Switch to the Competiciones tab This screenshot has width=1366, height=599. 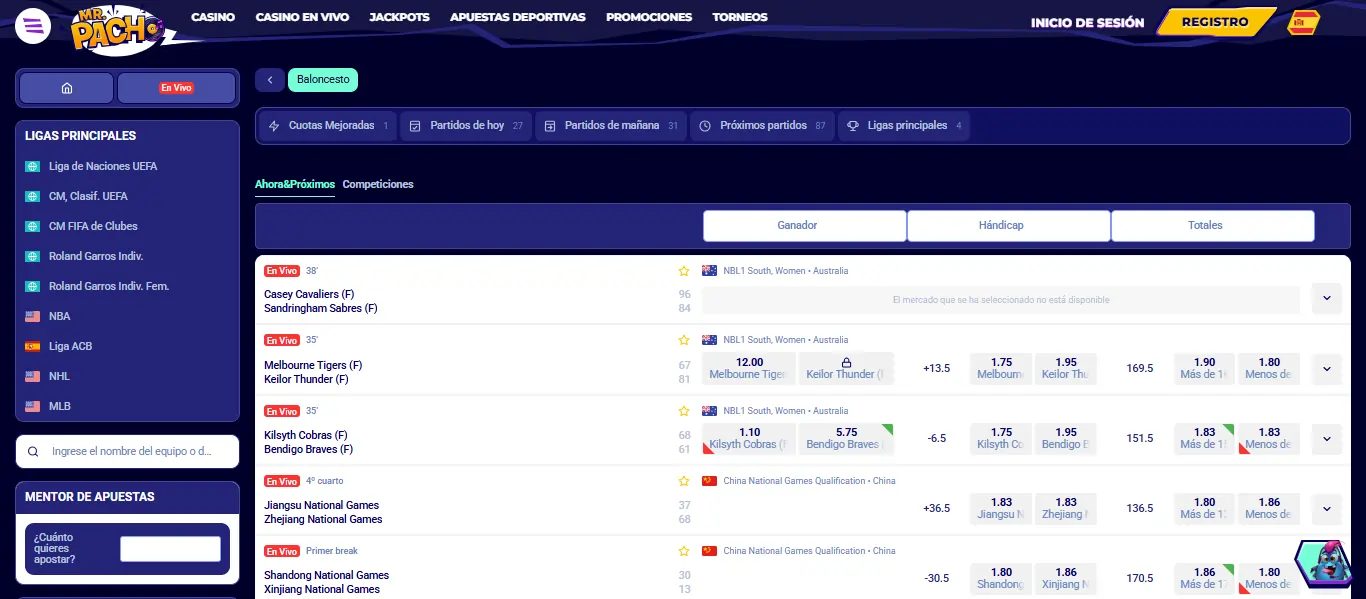coord(378,184)
